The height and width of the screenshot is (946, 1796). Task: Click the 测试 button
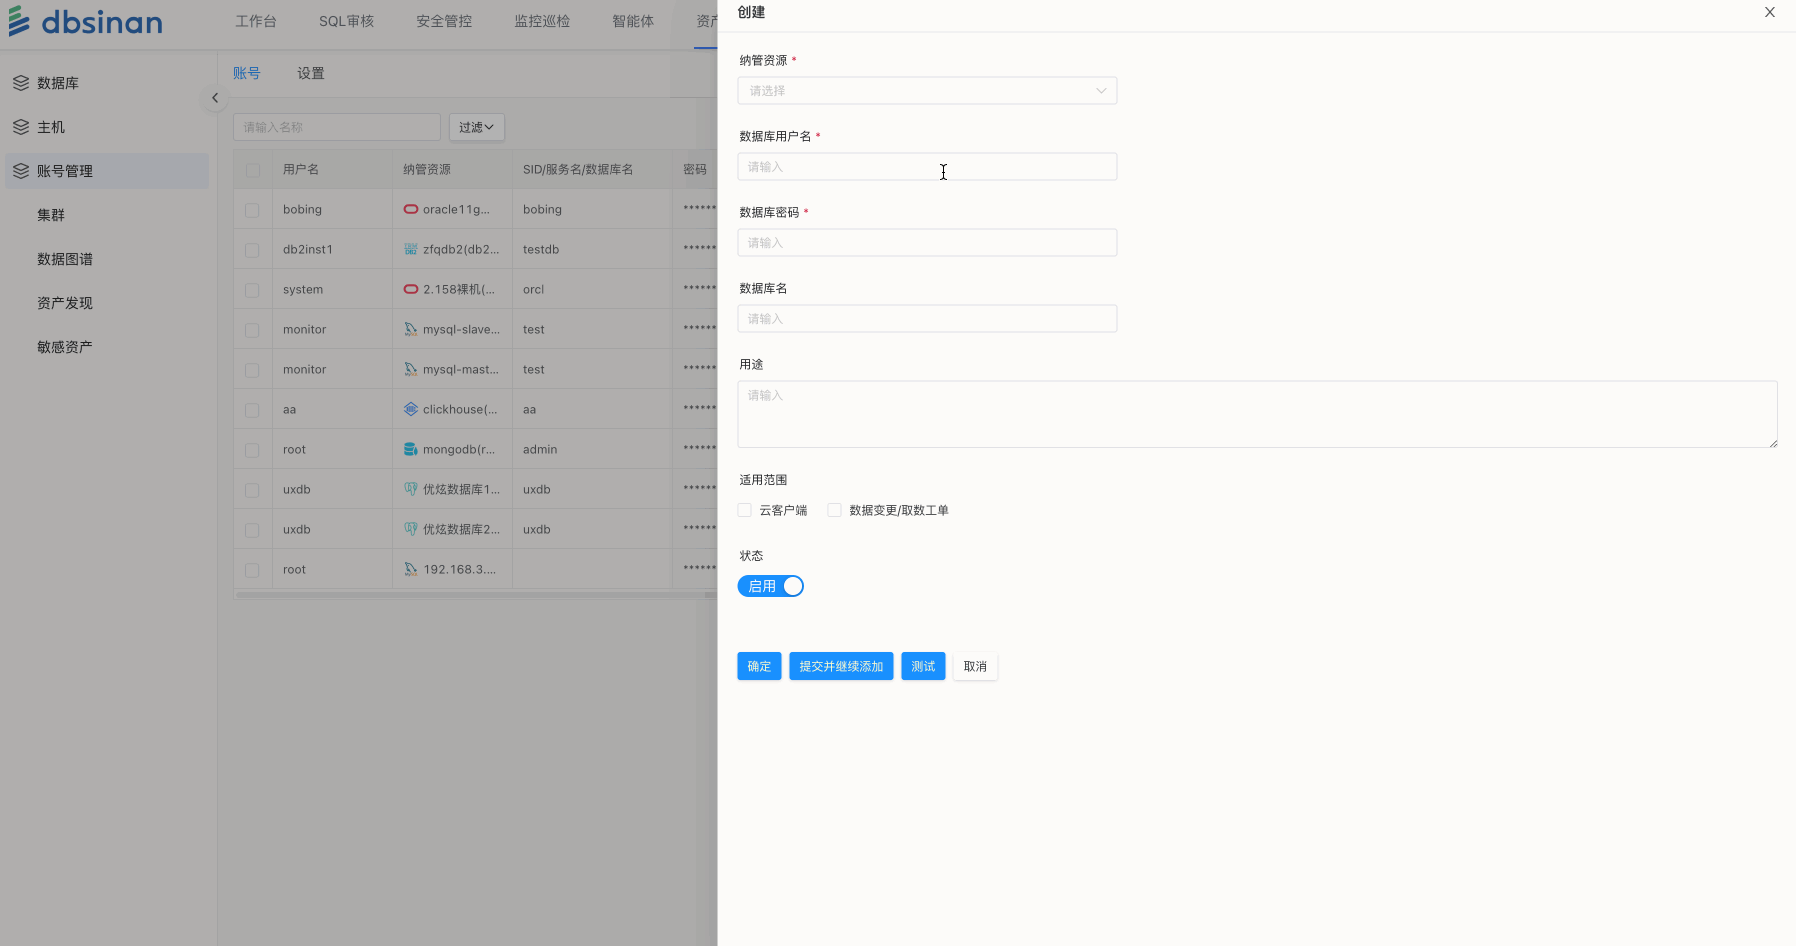pos(922,666)
